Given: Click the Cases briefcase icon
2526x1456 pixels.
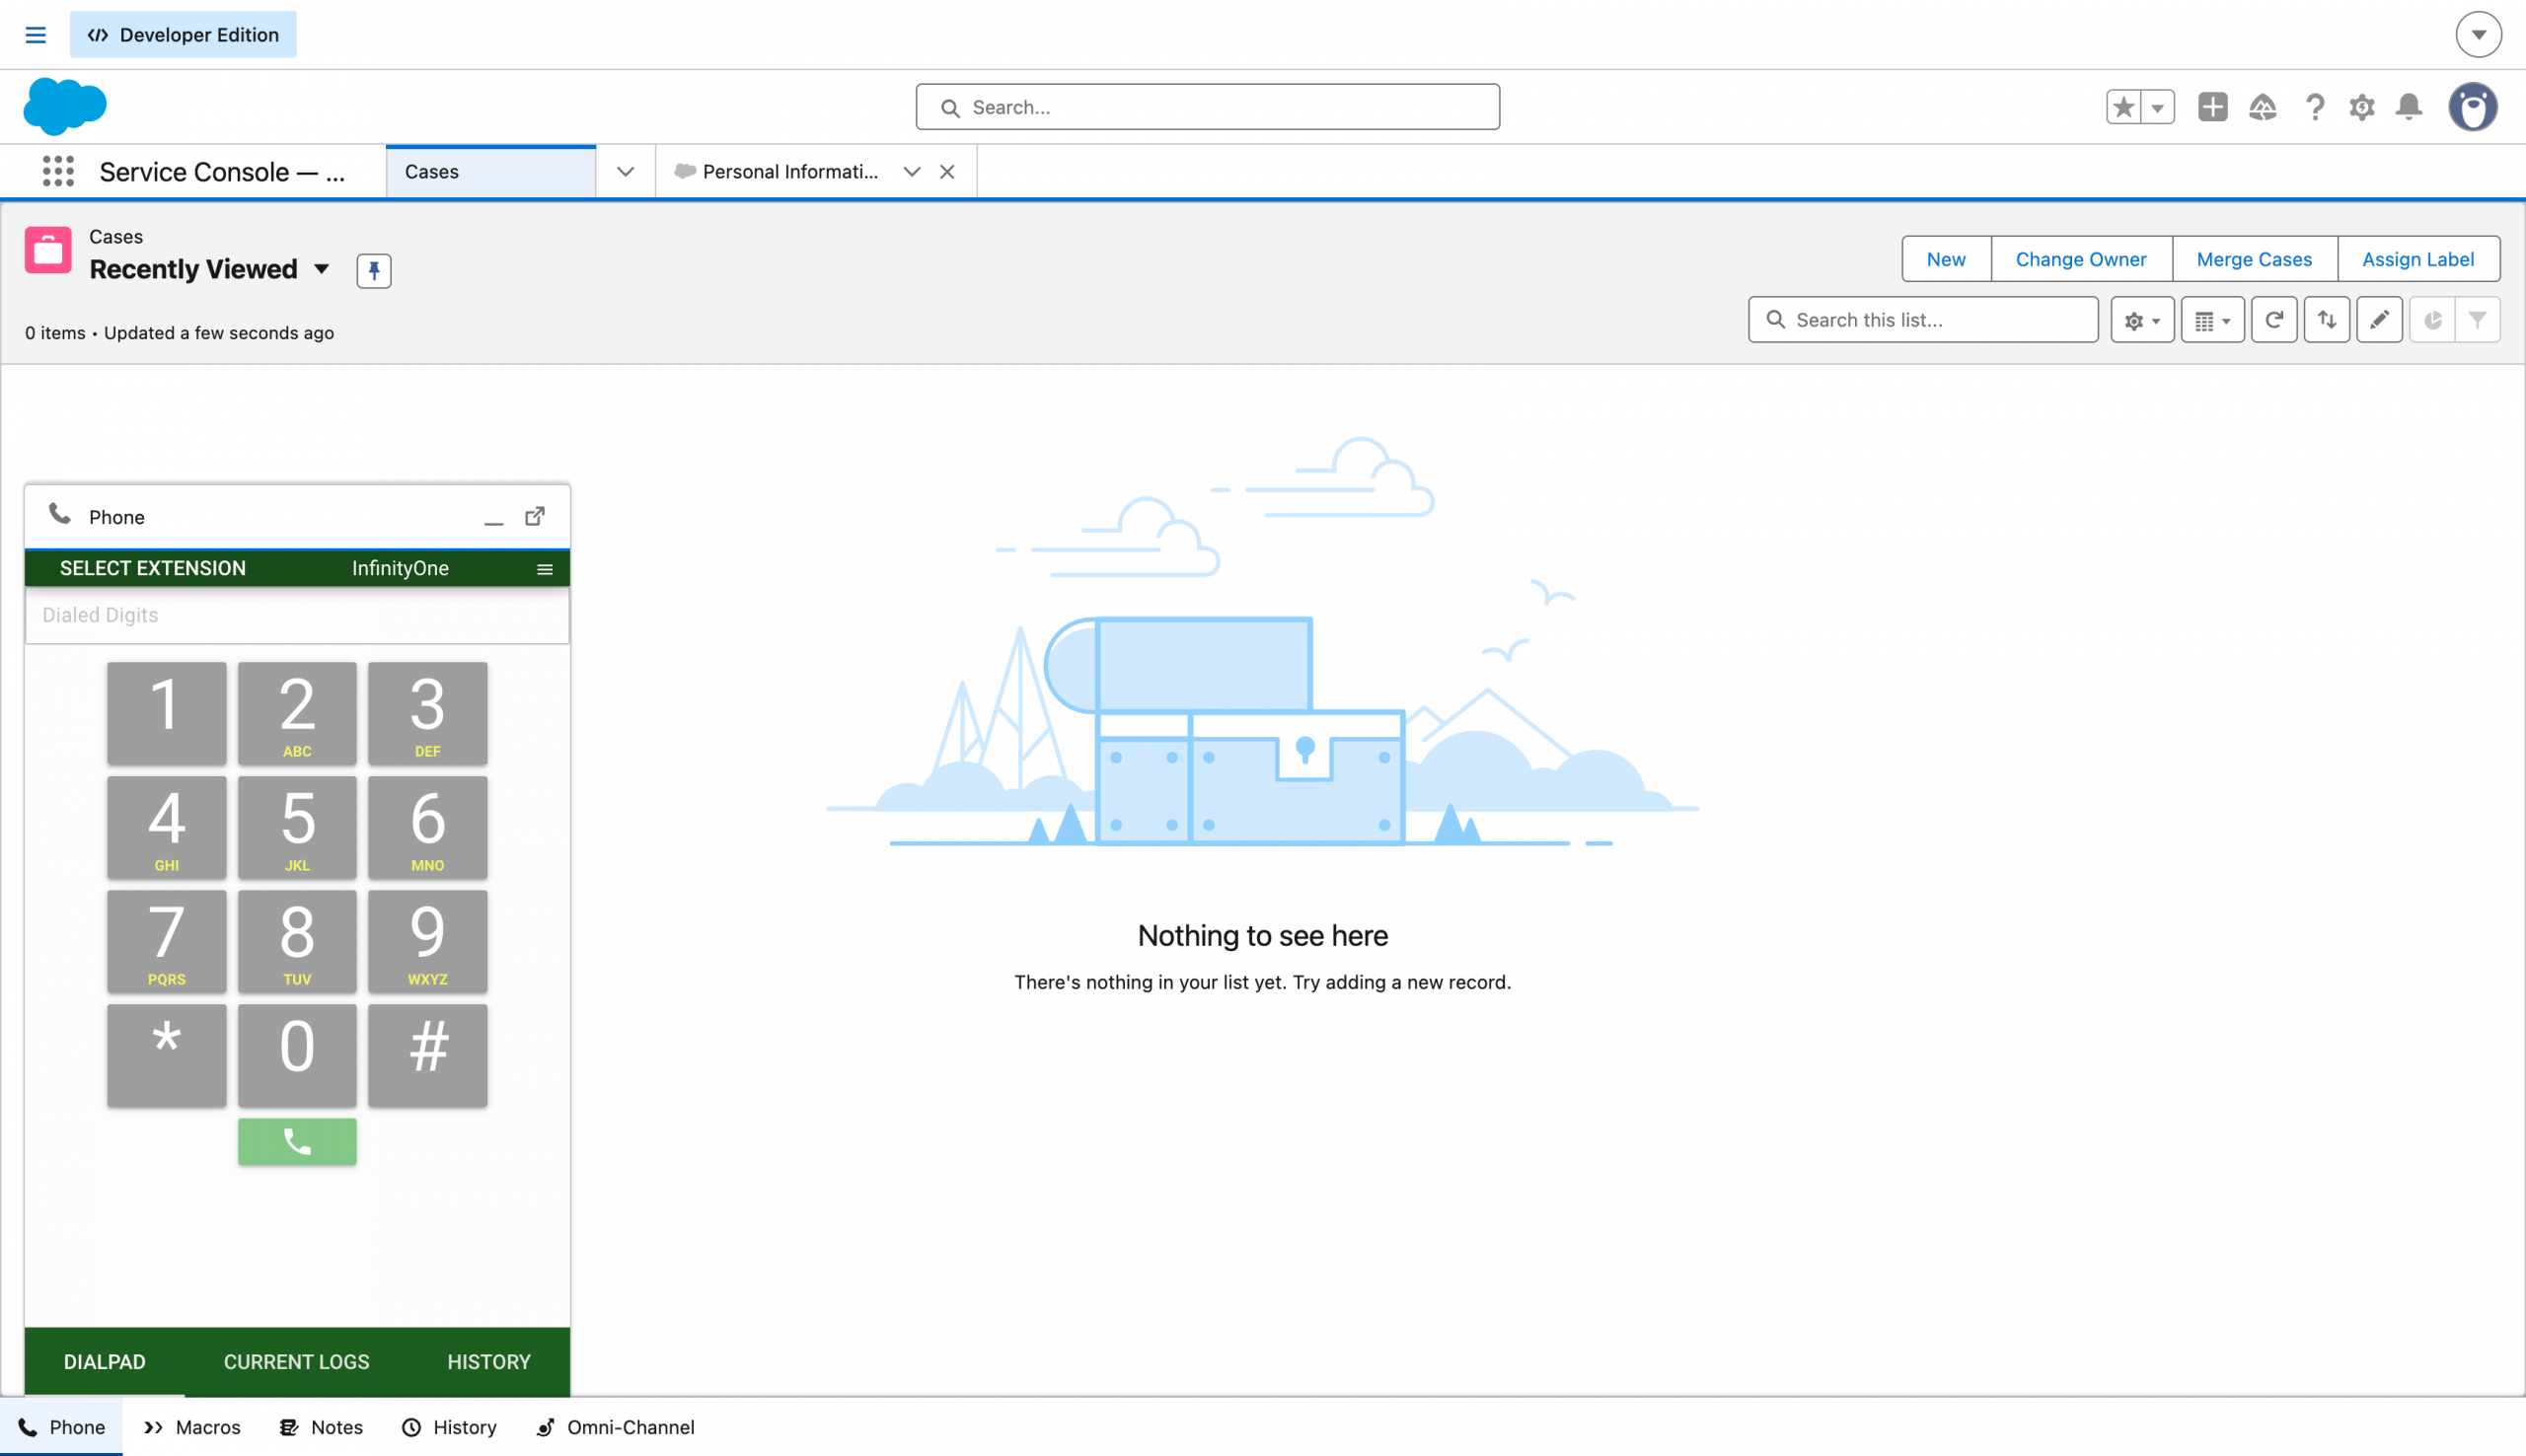Looking at the screenshot, I should (x=48, y=250).
